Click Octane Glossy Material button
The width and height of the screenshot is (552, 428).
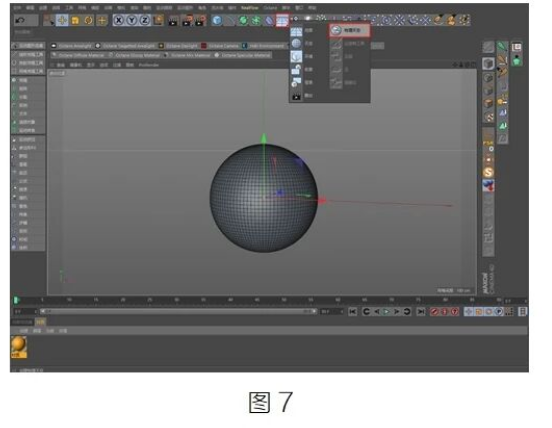coord(134,55)
